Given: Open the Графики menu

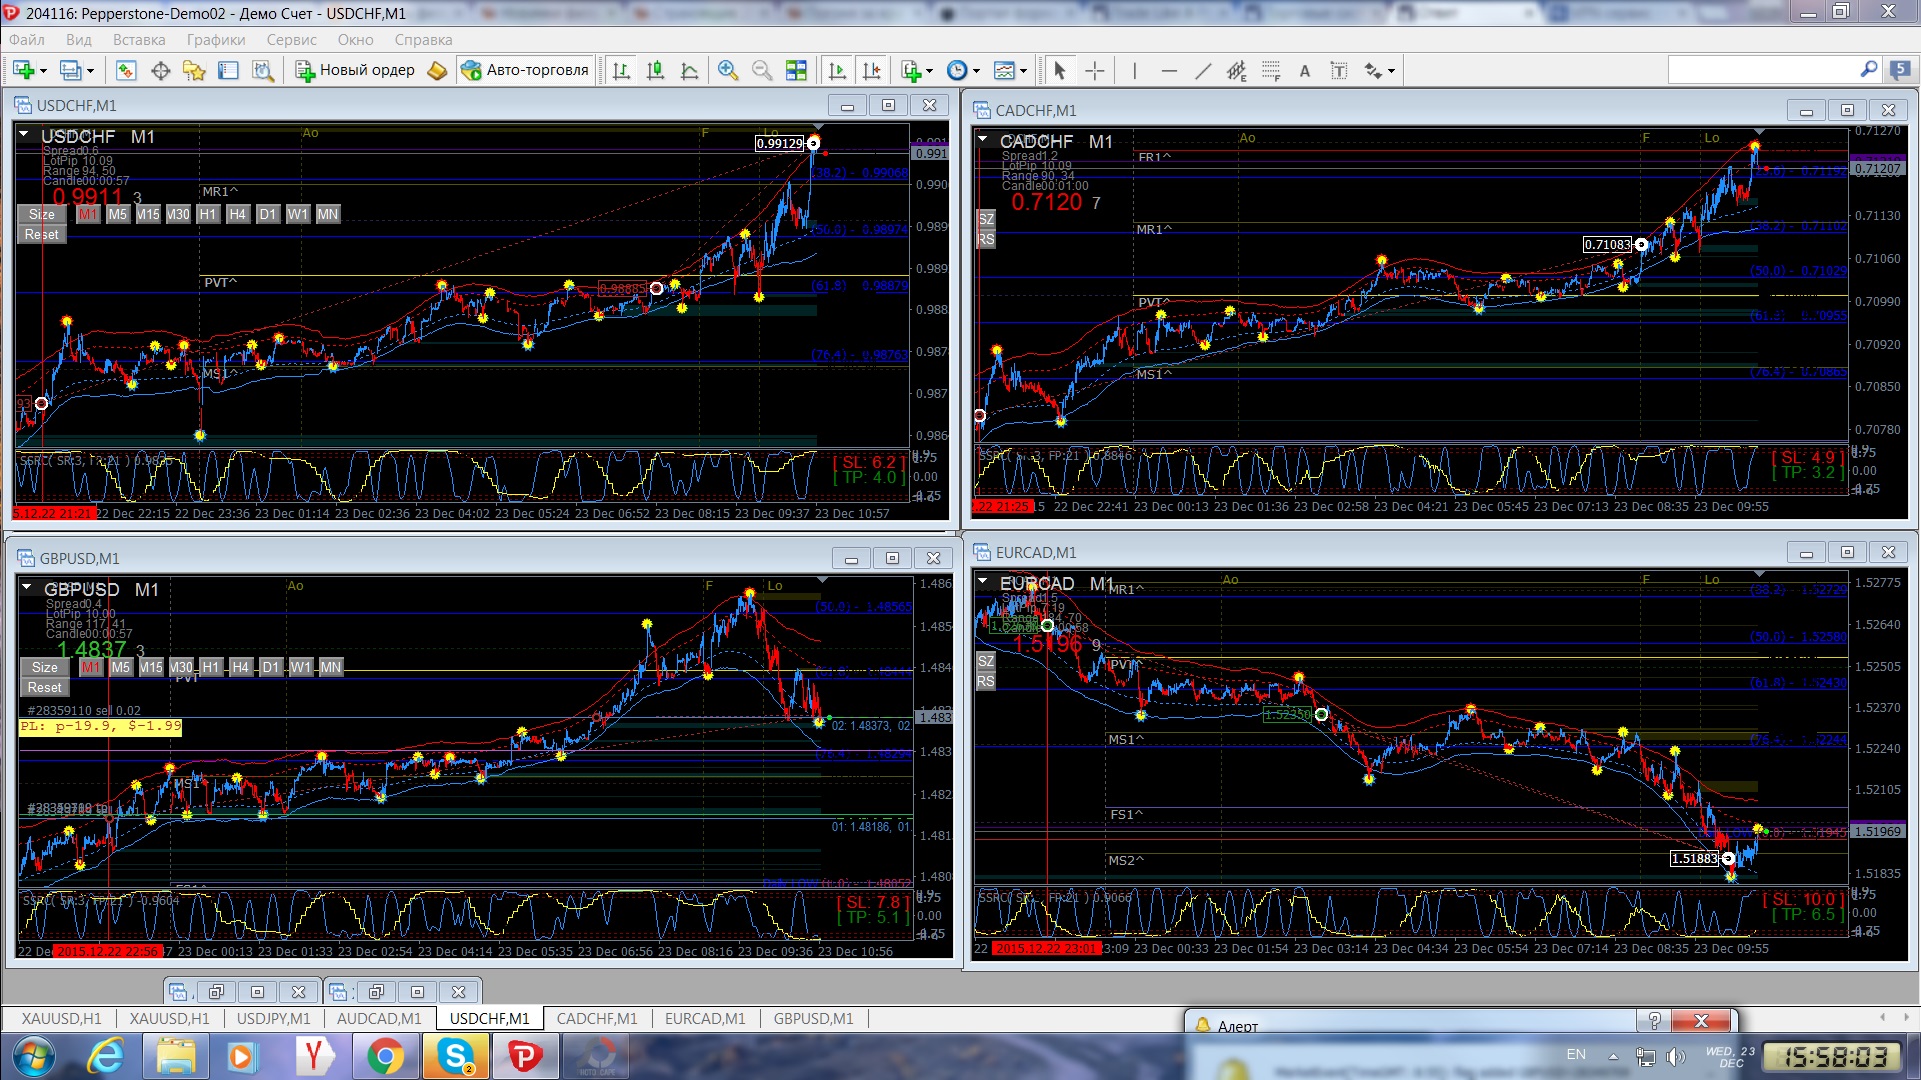Looking at the screenshot, I should pos(216,40).
